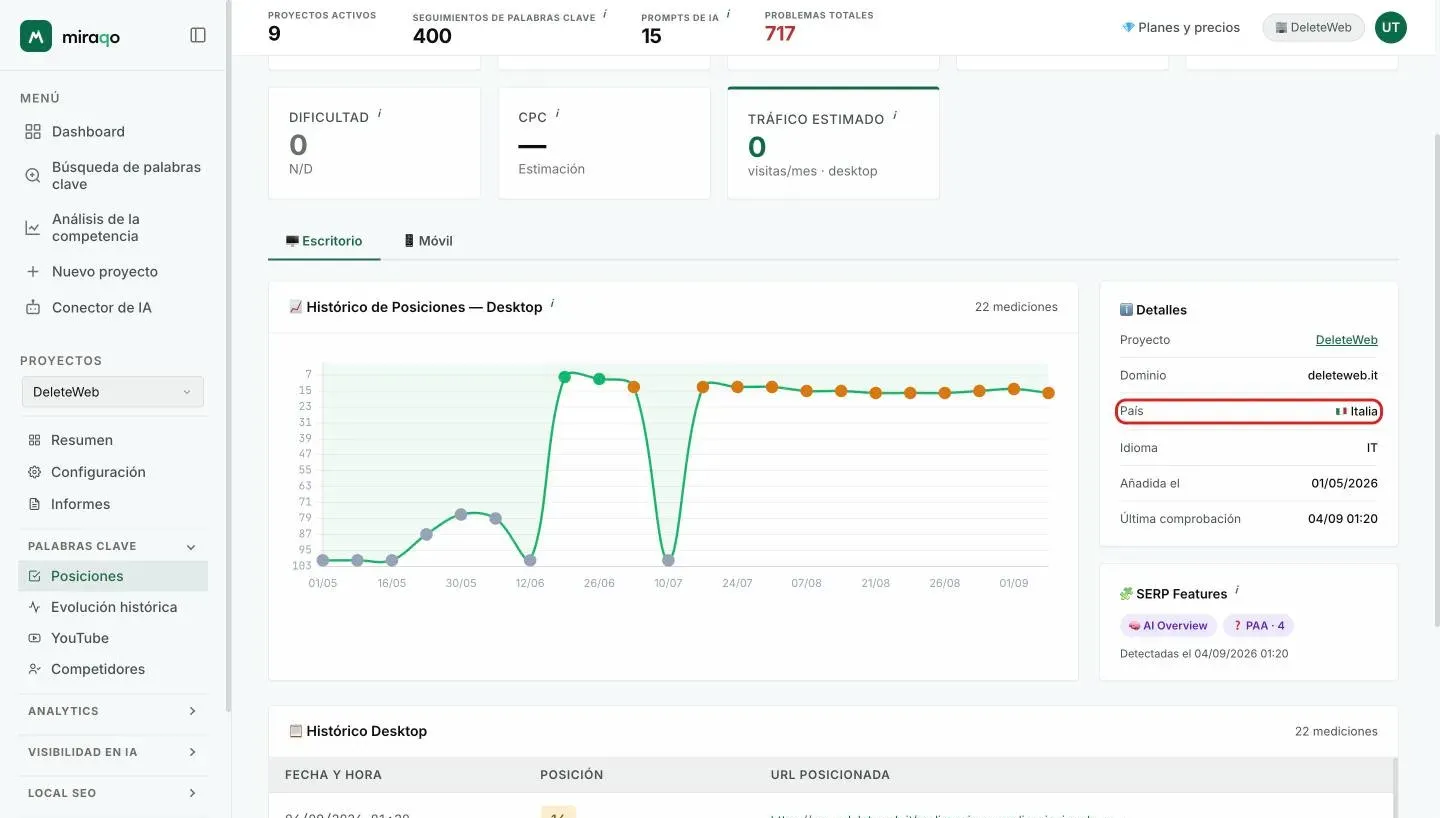The height and width of the screenshot is (818, 1440).
Task: Open Planes y precios link
Action: point(1181,27)
